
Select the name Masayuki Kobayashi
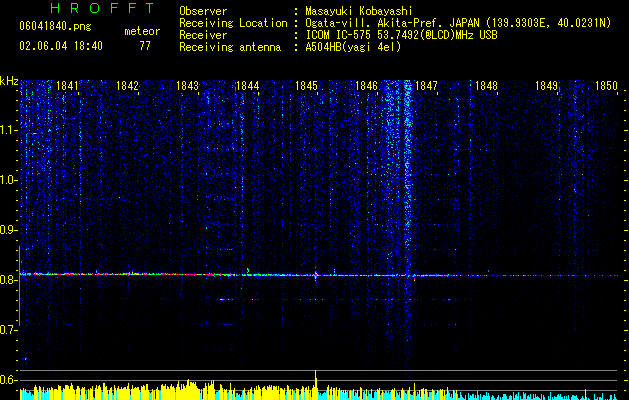tap(359, 11)
